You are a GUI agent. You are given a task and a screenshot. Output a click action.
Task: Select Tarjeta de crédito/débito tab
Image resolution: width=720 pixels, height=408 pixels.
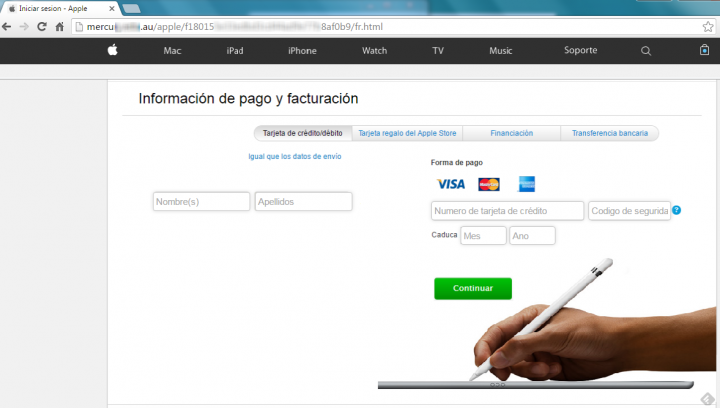[x=303, y=133]
